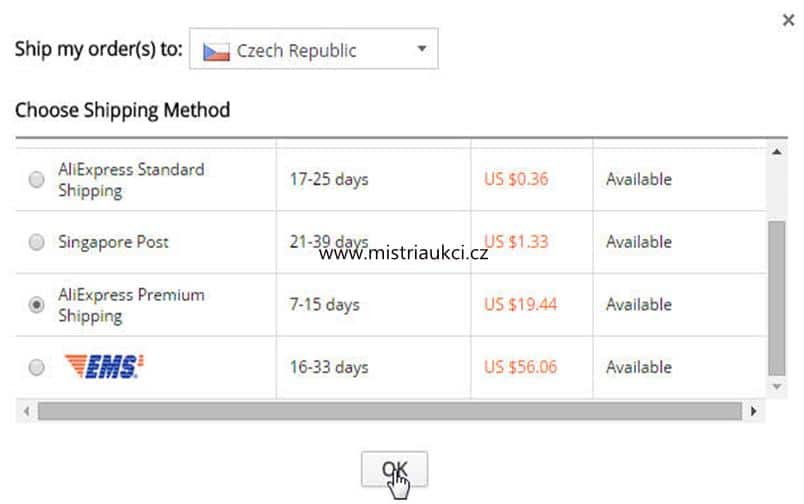
Task: Pick the EMS shipping radio button
Action: pos(36,368)
